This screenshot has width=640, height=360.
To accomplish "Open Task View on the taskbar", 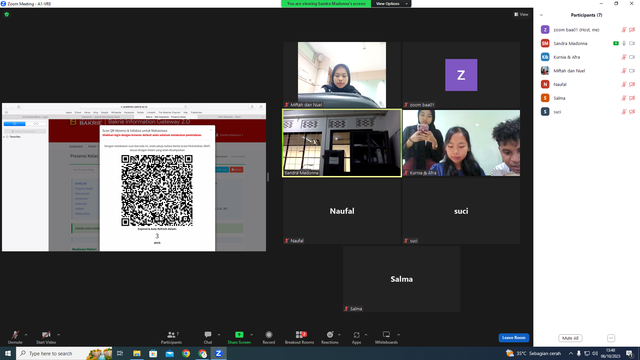I will pyautogui.click(x=120, y=353).
